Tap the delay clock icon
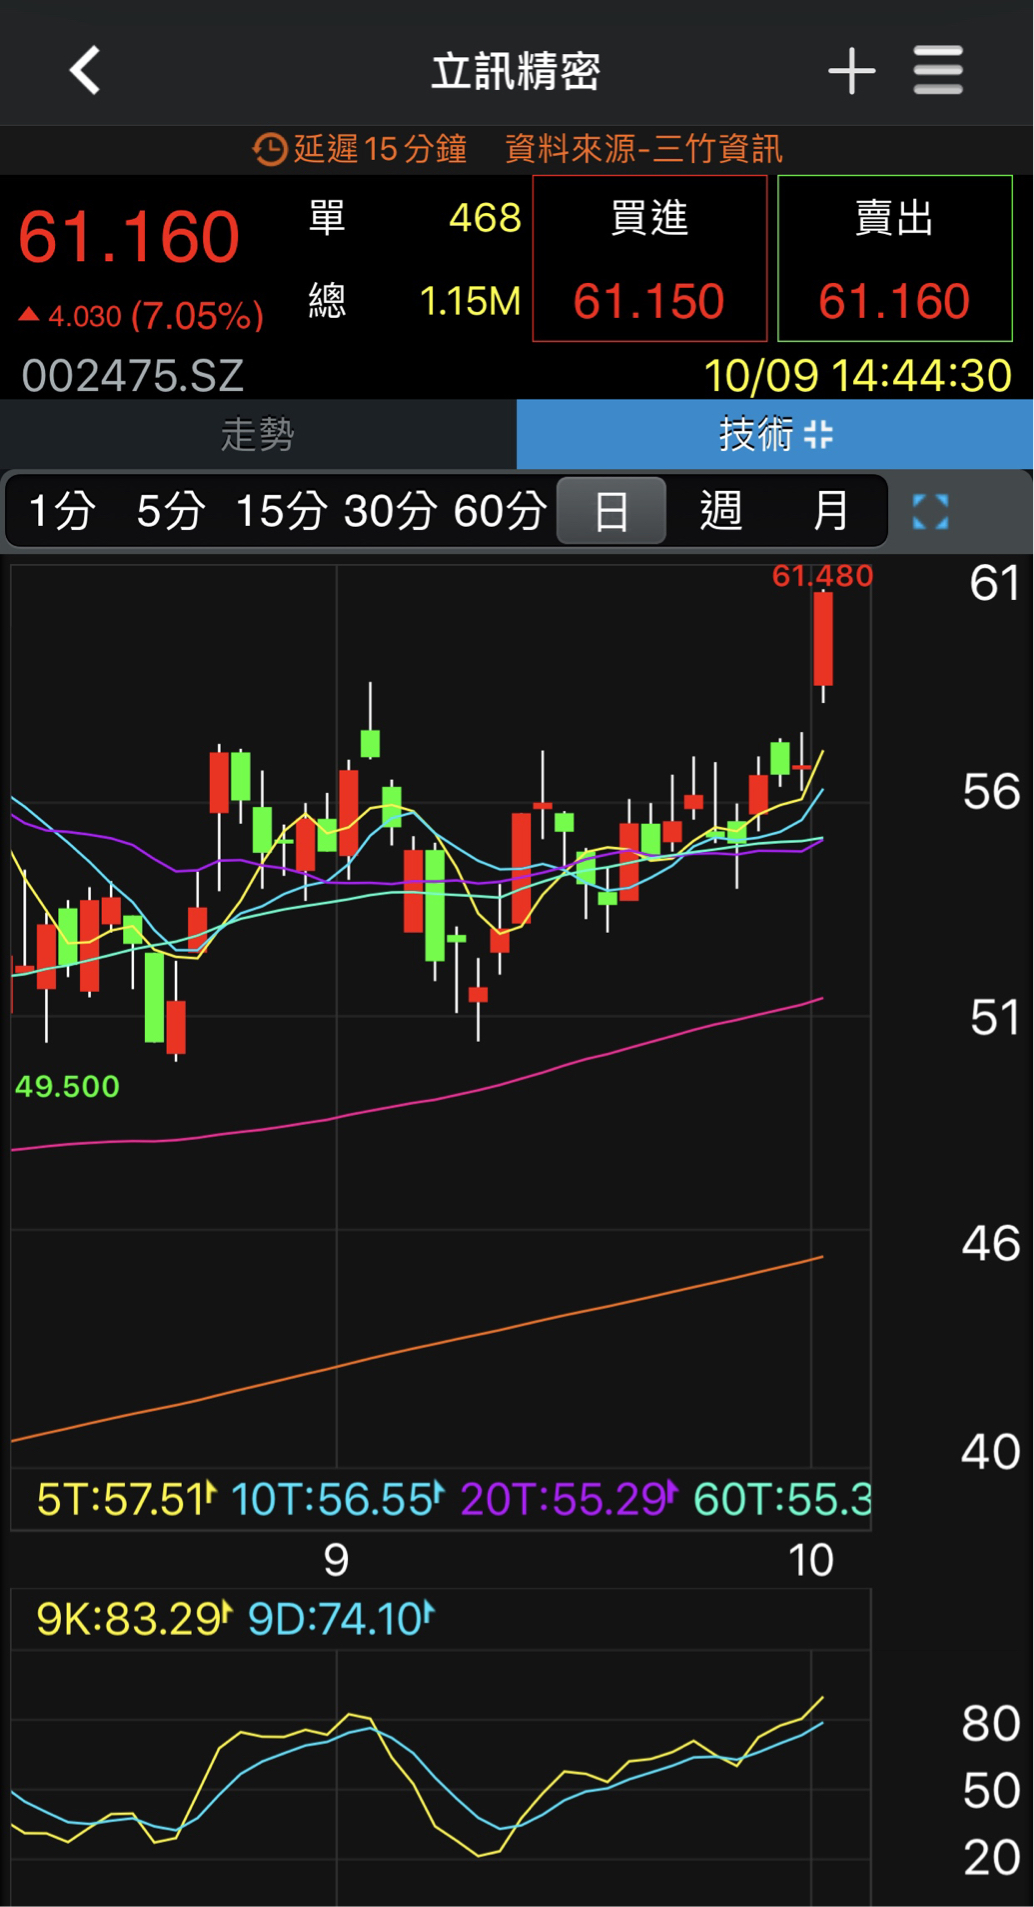This screenshot has width=1034, height=1907. 269,150
